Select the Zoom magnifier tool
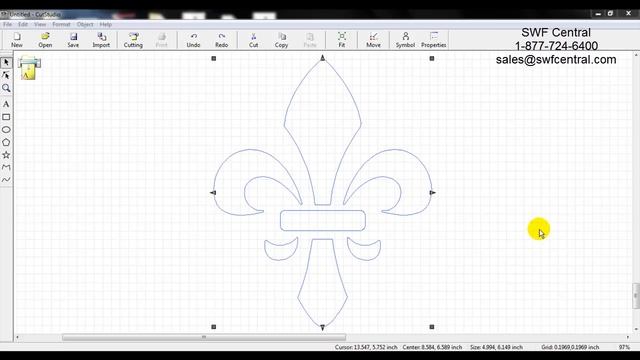This screenshot has height=360, width=640. click(x=6, y=88)
